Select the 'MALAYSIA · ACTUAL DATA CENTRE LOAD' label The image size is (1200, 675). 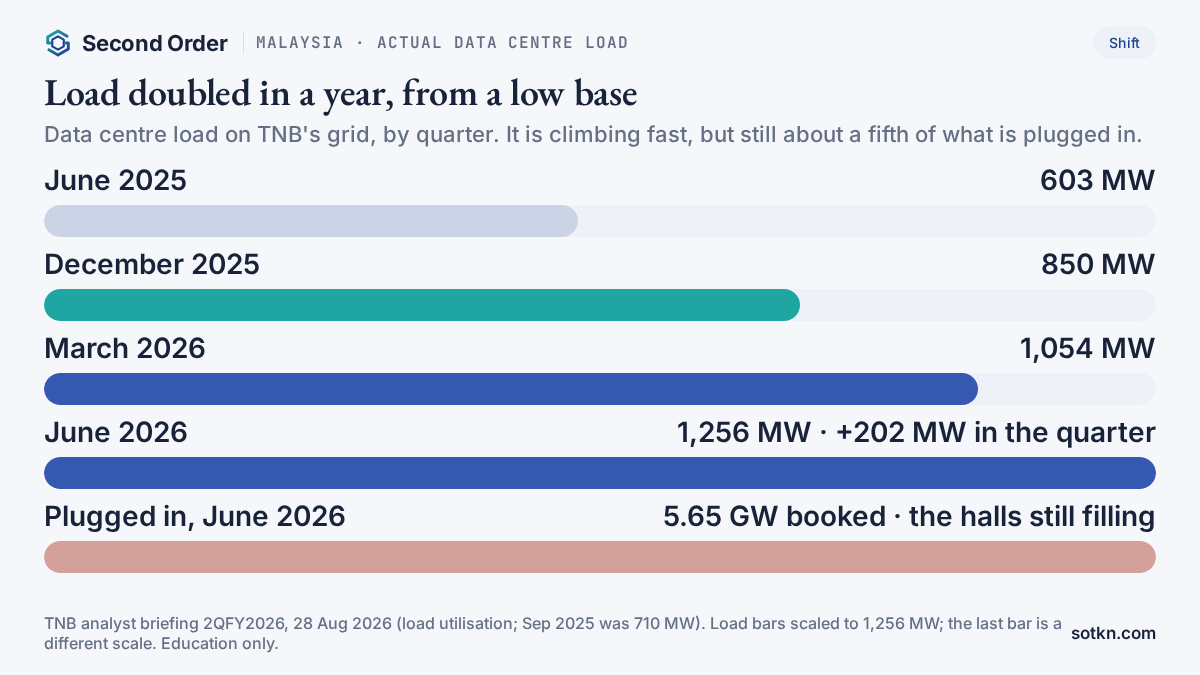442,43
